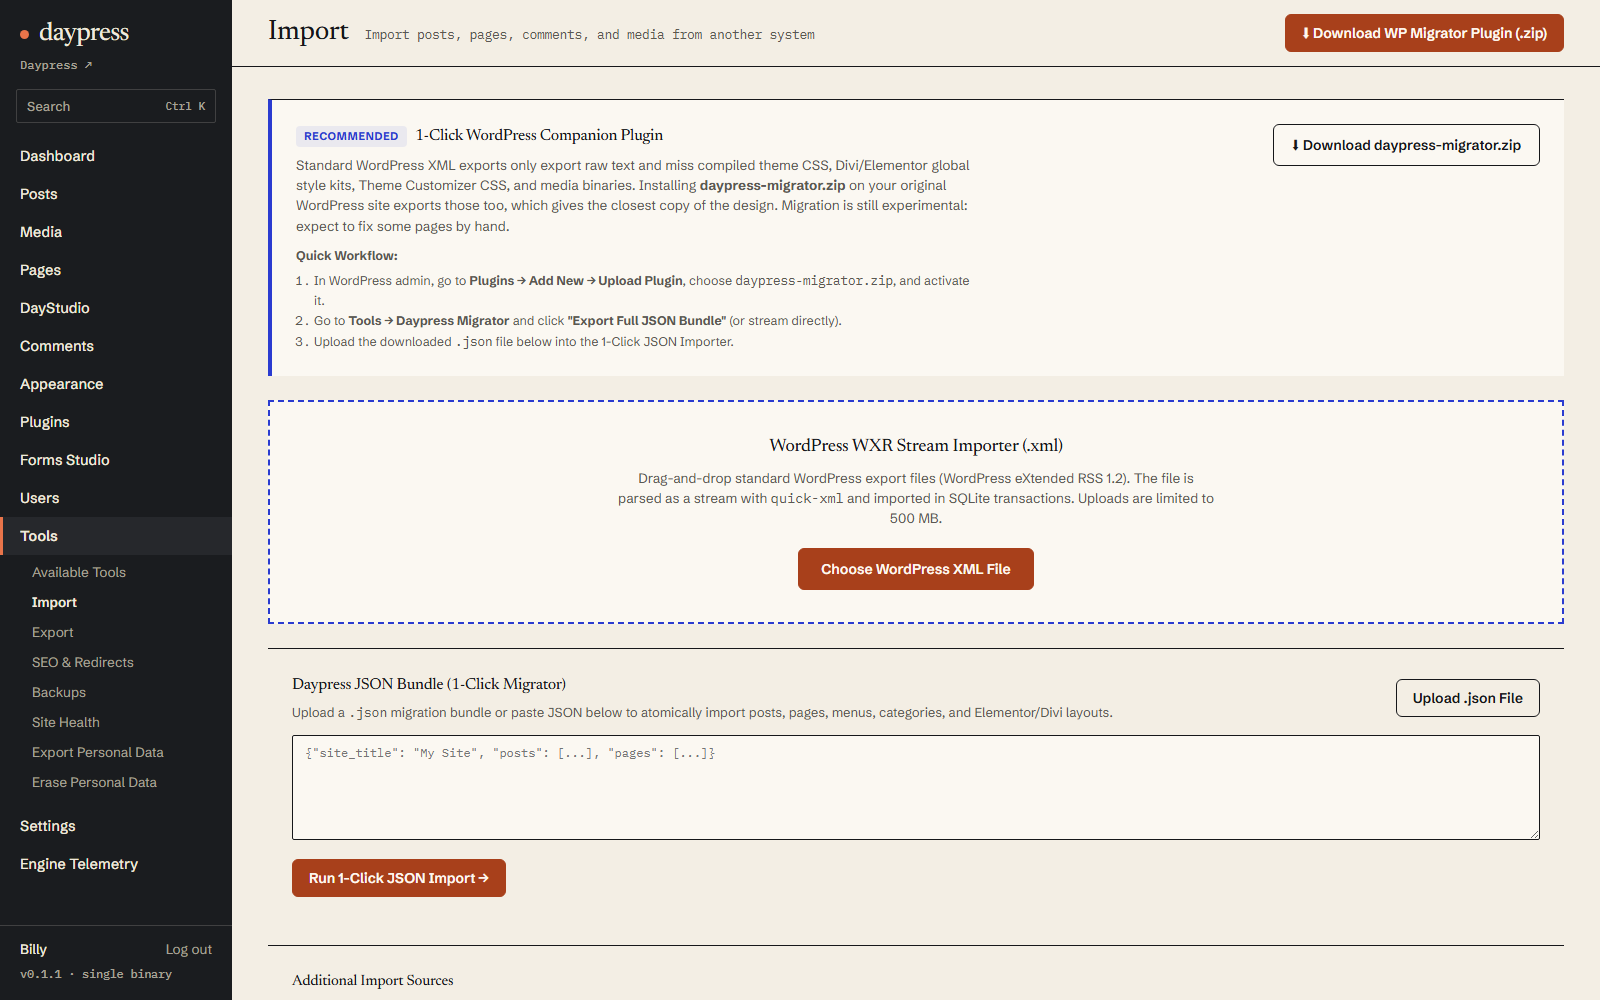Image resolution: width=1600 pixels, height=1000 pixels.
Task: Choose WordPress XML File
Action: [x=916, y=569]
